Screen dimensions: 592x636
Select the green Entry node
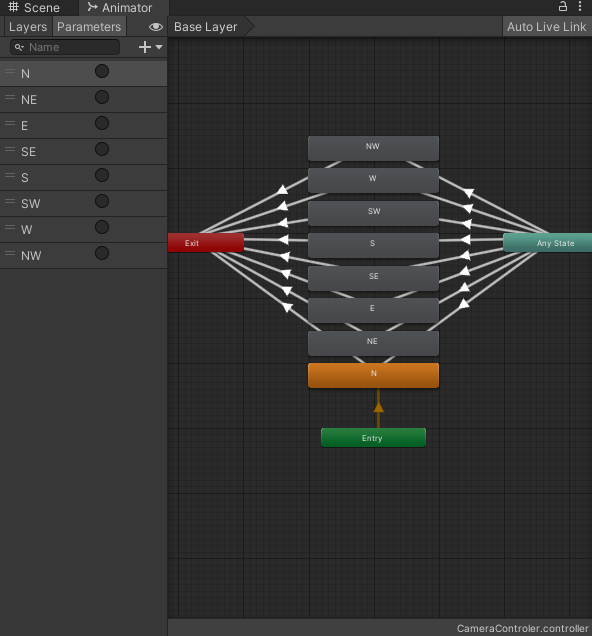[x=373, y=438]
